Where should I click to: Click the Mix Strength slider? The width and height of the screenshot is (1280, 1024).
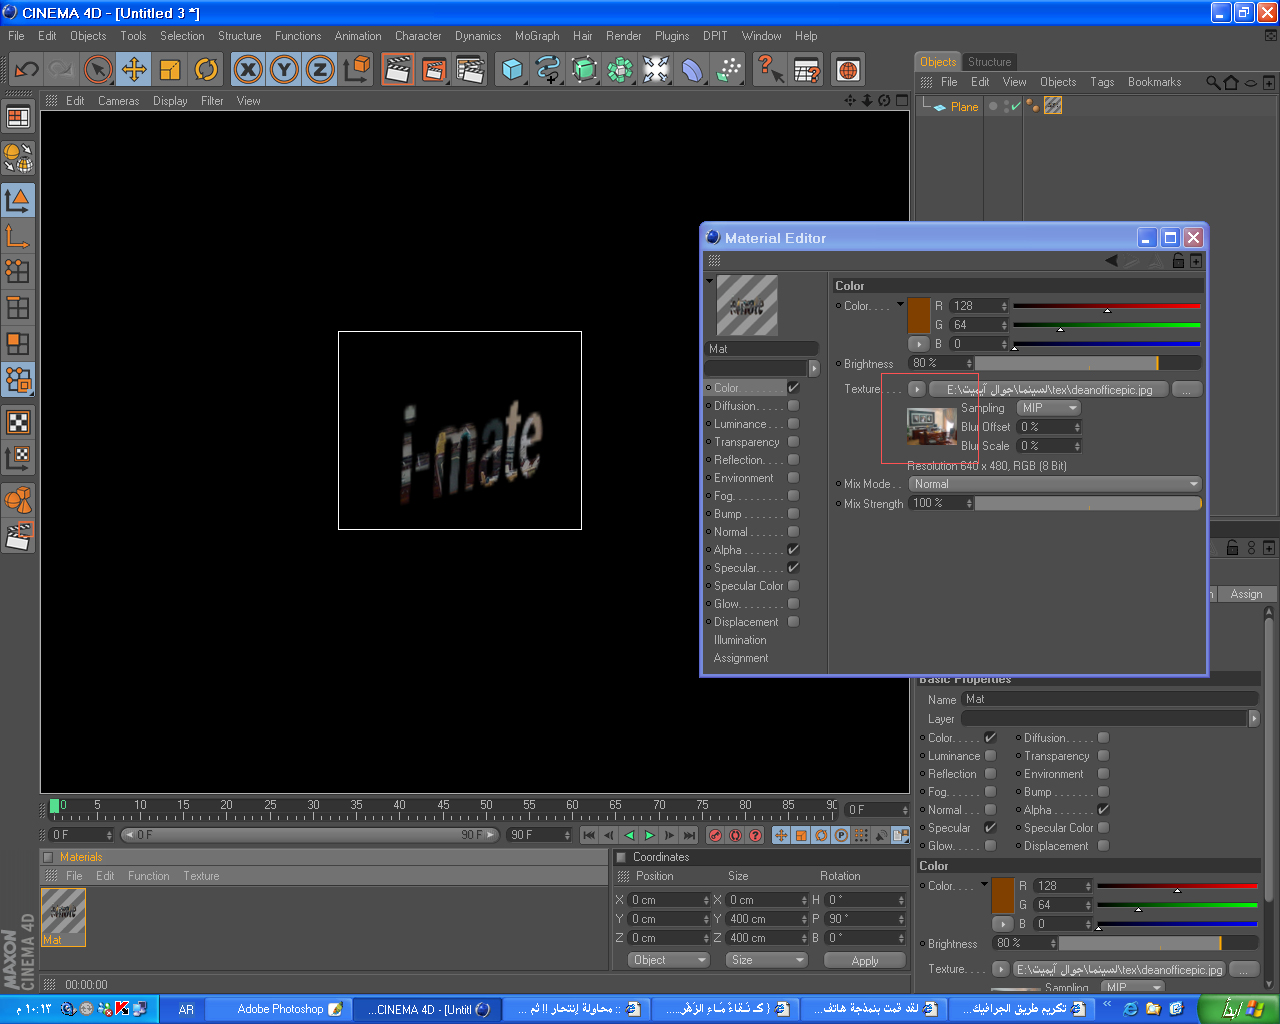click(1088, 503)
